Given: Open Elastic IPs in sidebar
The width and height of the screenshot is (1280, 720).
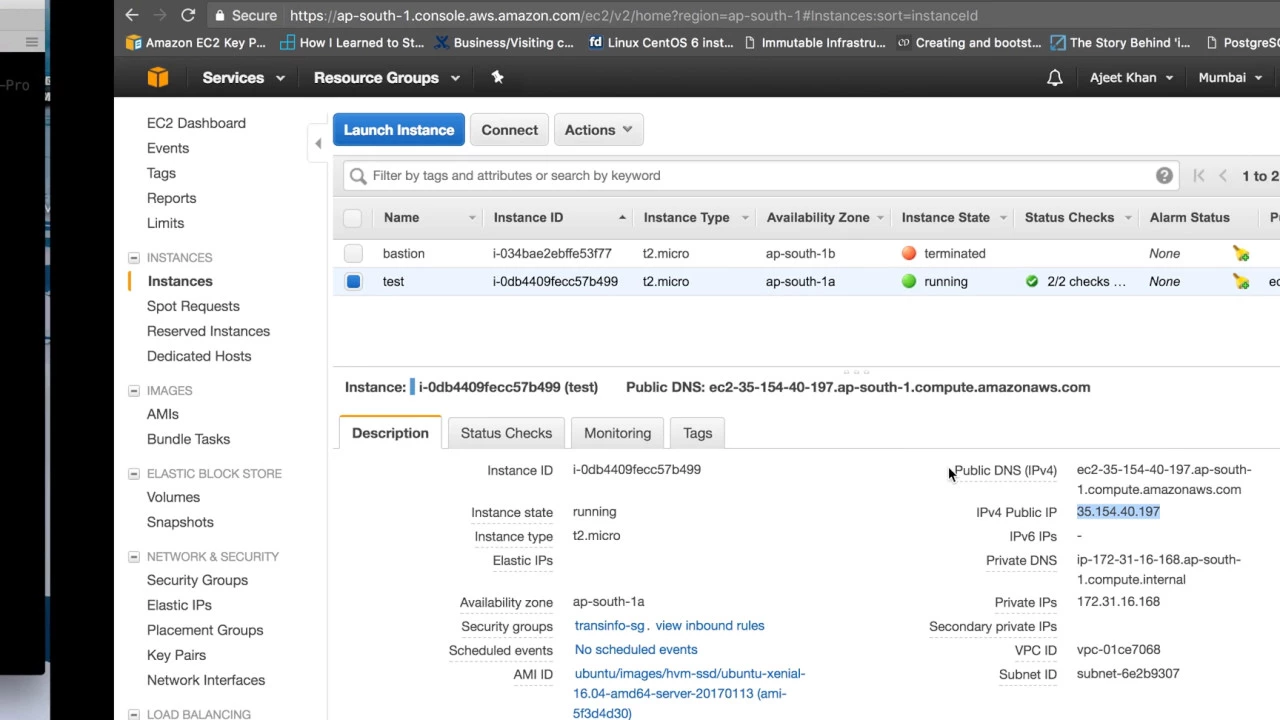Looking at the screenshot, I should pyautogui.click(x=179, y=605).
